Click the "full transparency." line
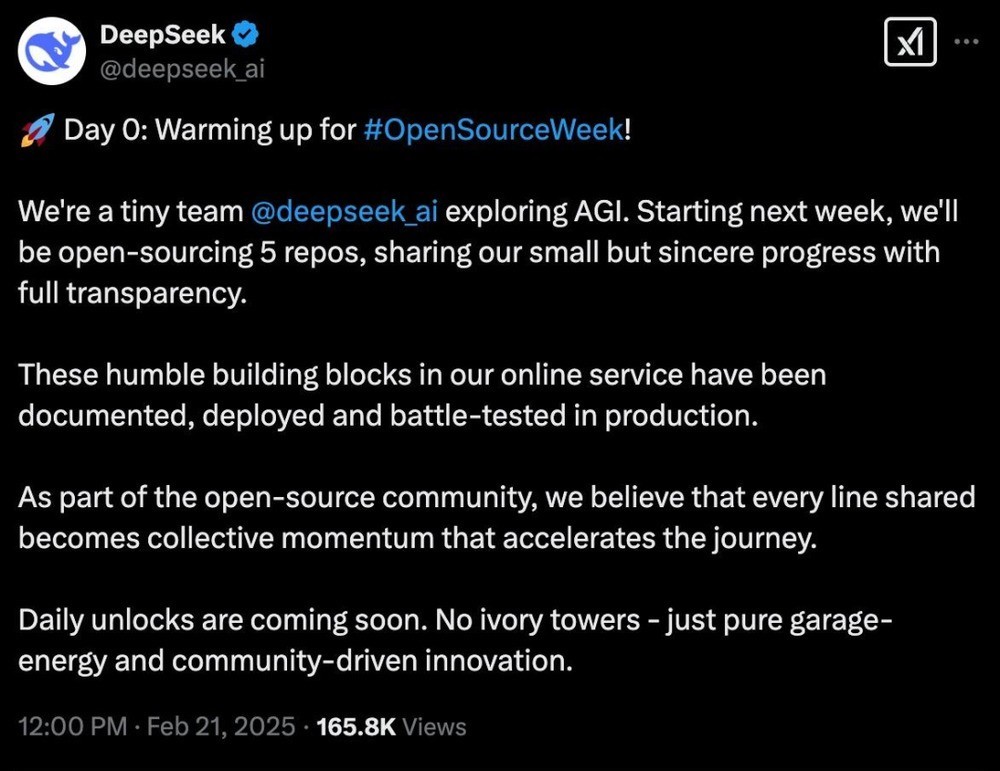Image resolution: width=1000 pixels, height=771 pixels. pos(131,294)
